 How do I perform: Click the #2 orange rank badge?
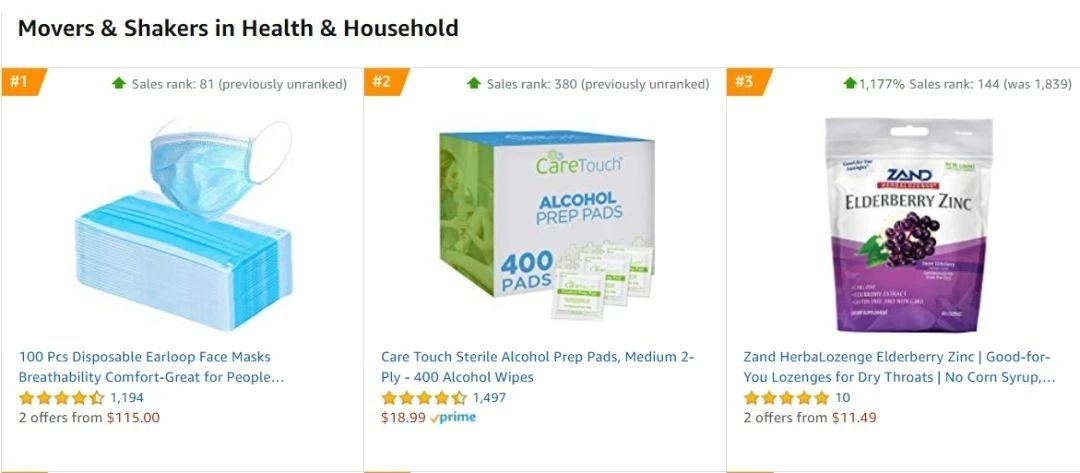pos(384,82)
